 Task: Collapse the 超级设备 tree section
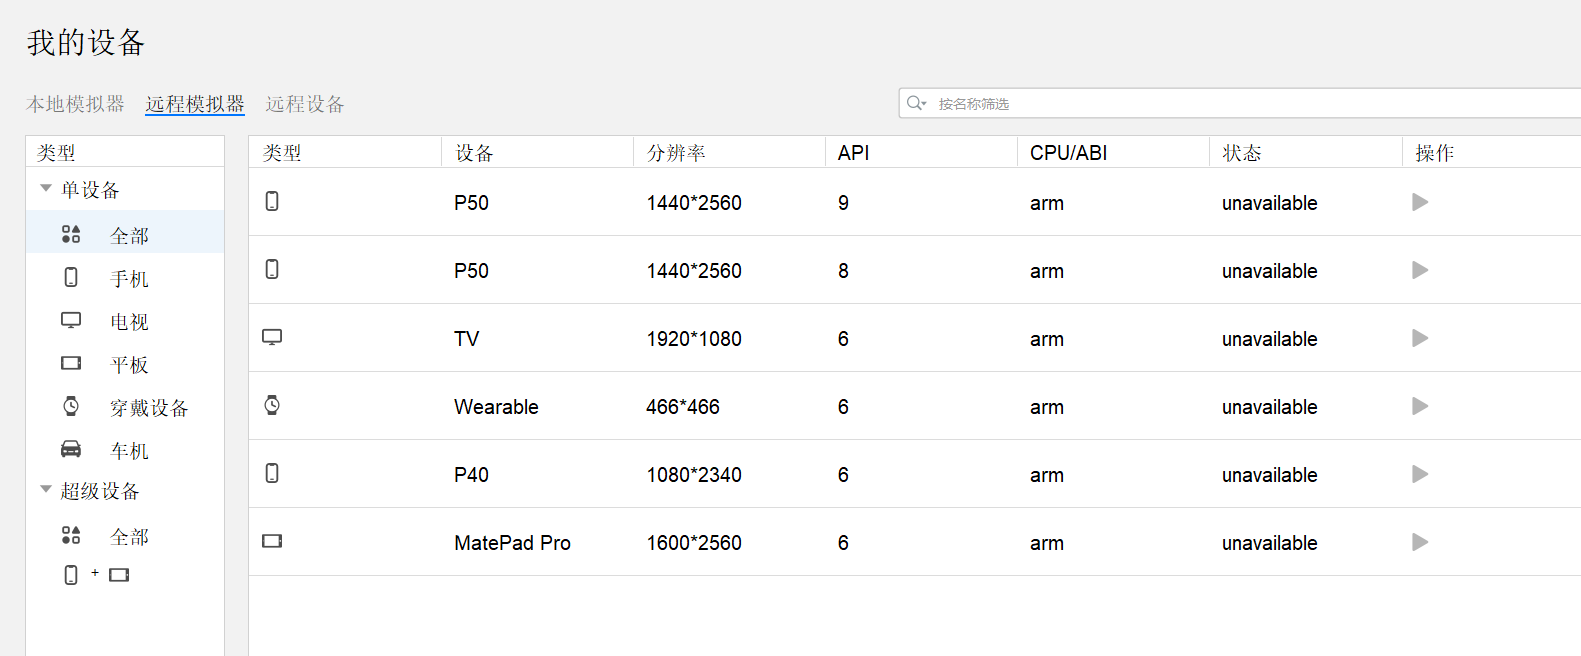click(x=46, y=489)
